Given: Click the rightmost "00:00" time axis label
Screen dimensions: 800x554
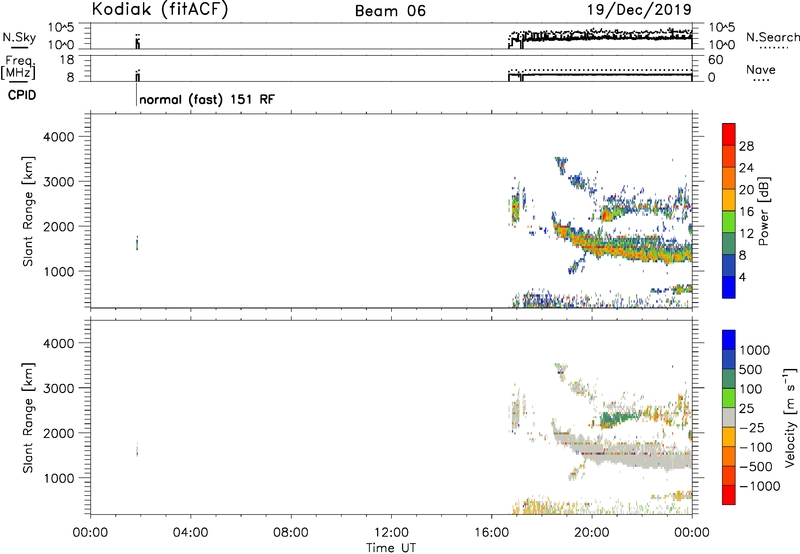Looking at the screenshot, I should [x=692, y=533].
